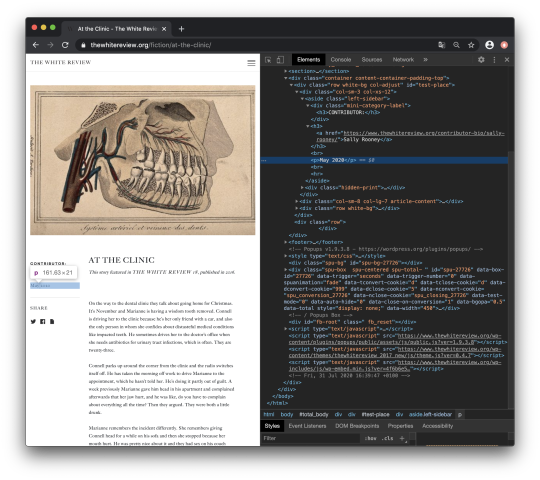Viewport: 540px width, 480px height.
Task: Toggle the device toolbar icon
Action: point(280,60)
